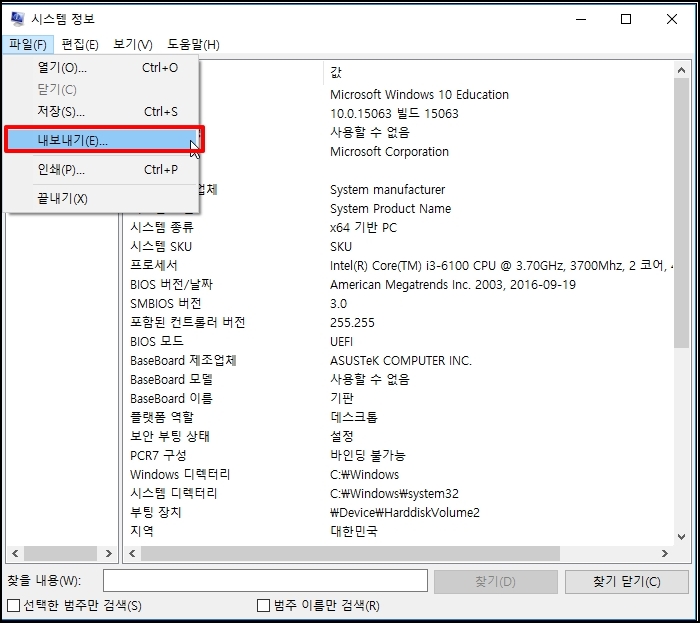Close the 시스템 정보 window
Screen dimensions: 700x623
click(x=672, y=19)
